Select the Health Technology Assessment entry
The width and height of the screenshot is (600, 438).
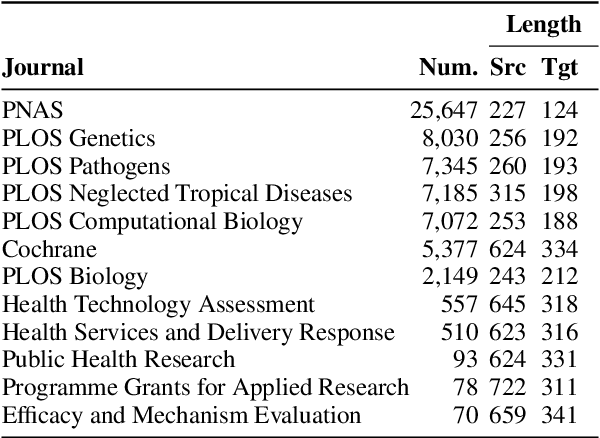tap(158, 304)
